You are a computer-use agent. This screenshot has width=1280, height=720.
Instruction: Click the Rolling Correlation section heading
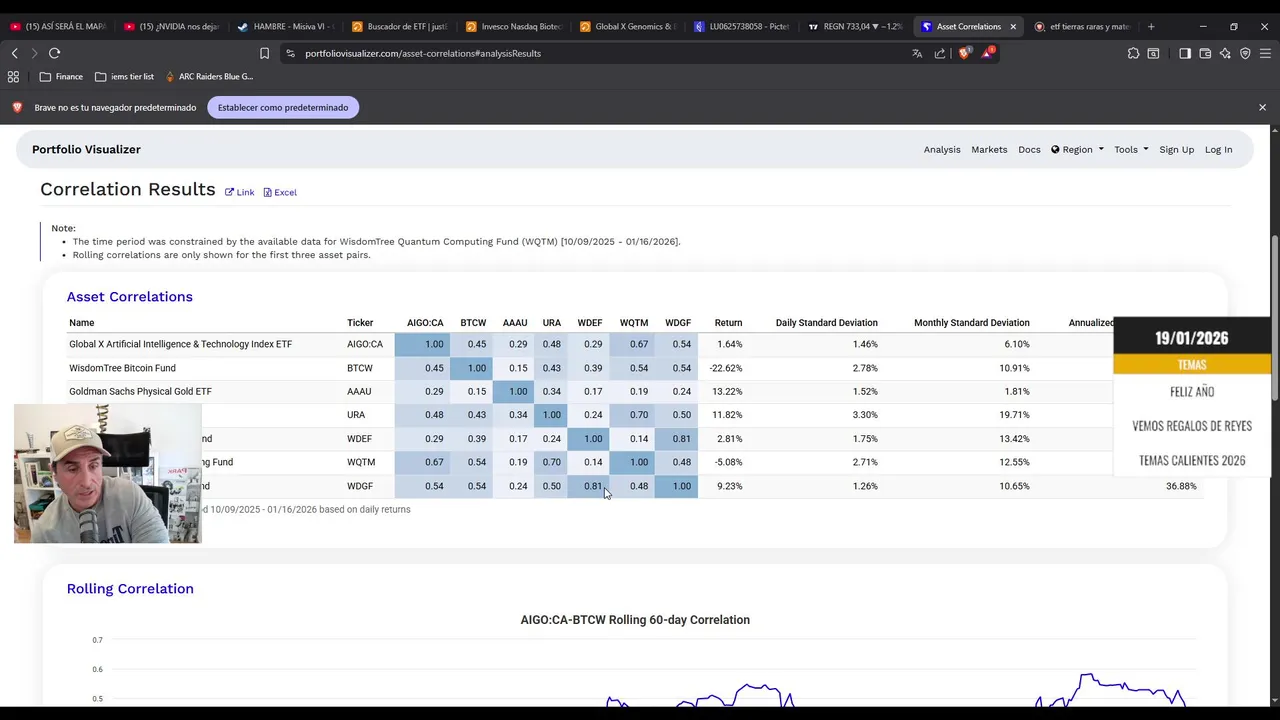(130, 589)
